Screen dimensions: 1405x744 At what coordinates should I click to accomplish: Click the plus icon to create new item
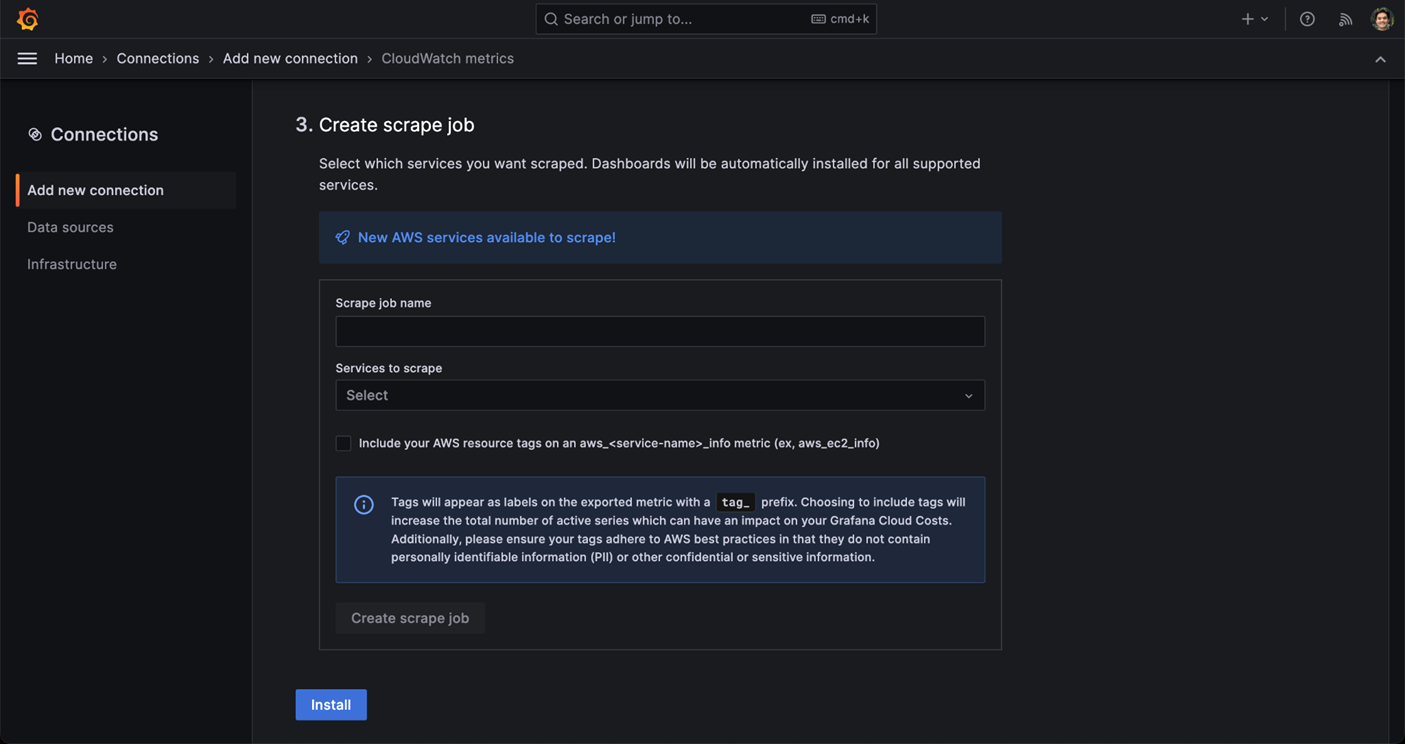coord(1246,18)
